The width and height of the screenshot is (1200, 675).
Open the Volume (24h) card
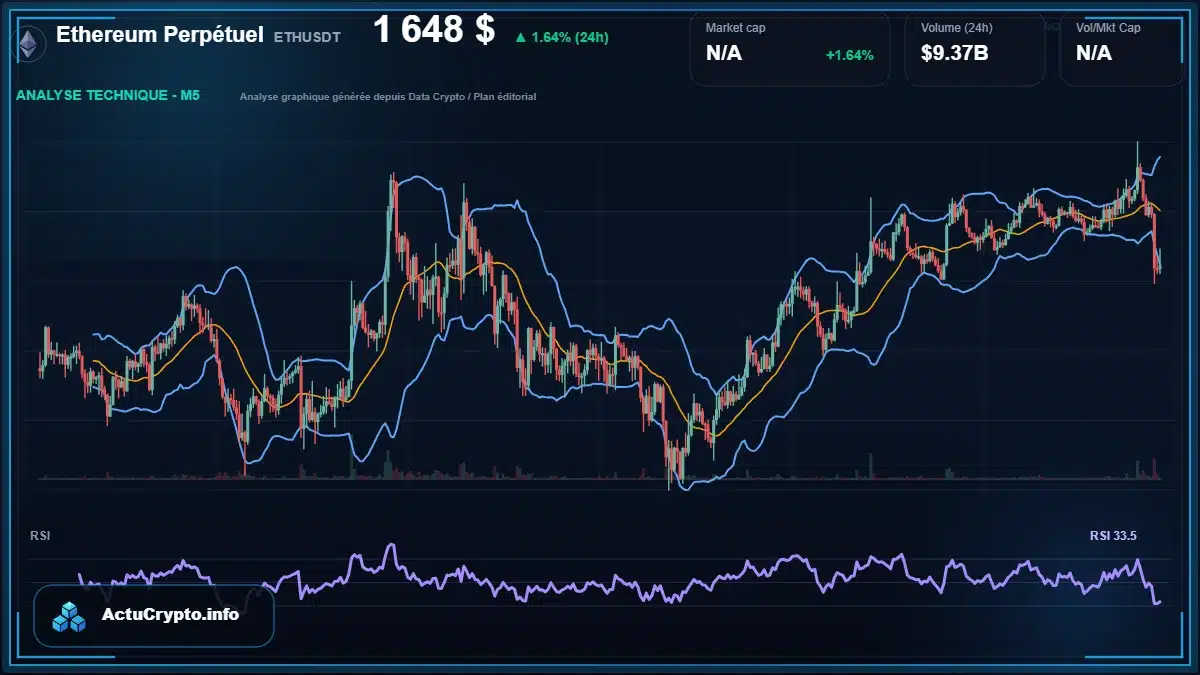(x=975, y=48)
